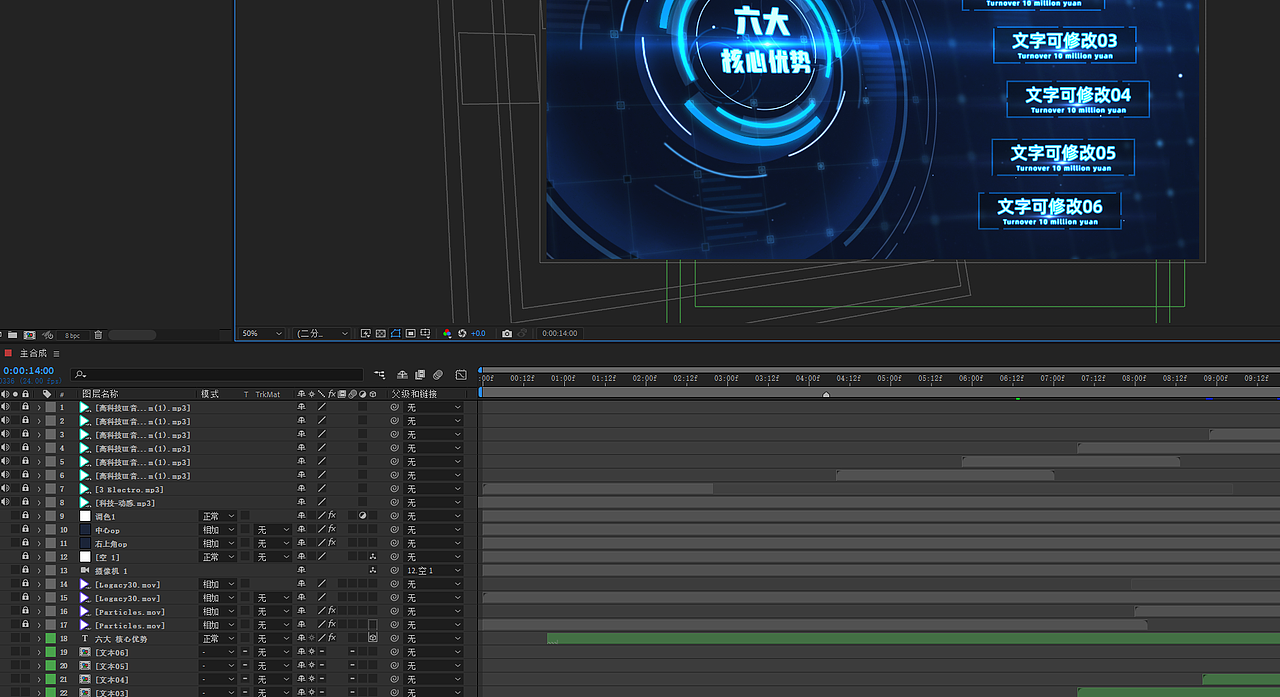Viewport: 1280px width, 697px height.
Task: Expand layer 18 六大 核心优势 properties
Action: coord(39,638)
